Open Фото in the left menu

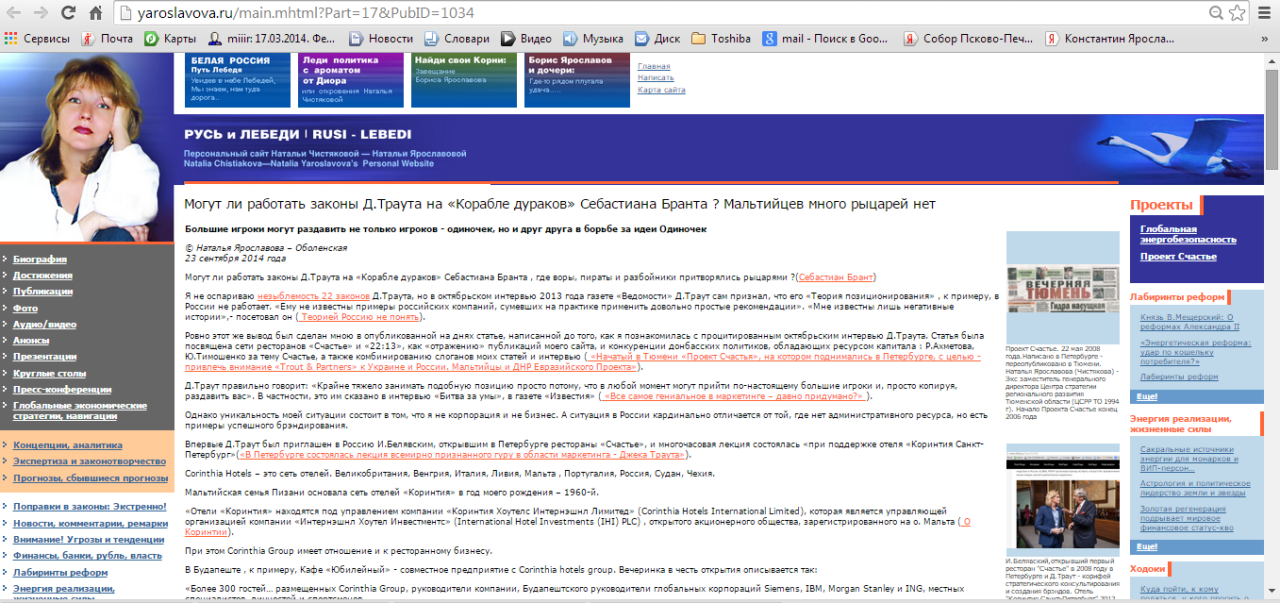tap(25, 308)
